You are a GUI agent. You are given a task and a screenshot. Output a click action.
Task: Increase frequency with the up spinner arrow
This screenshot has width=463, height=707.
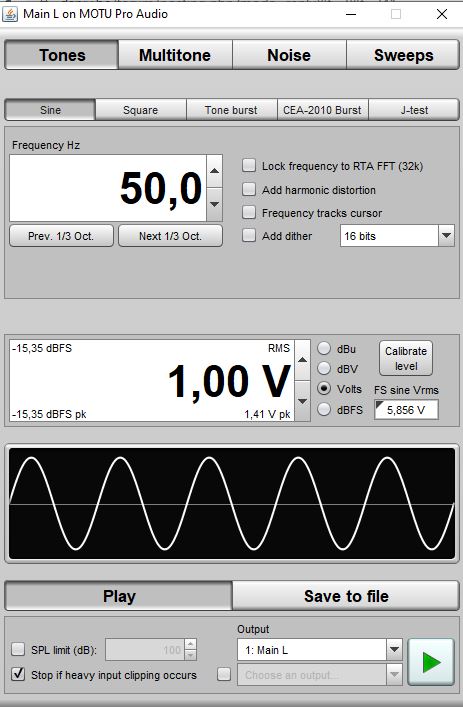(x=215, y=171)
